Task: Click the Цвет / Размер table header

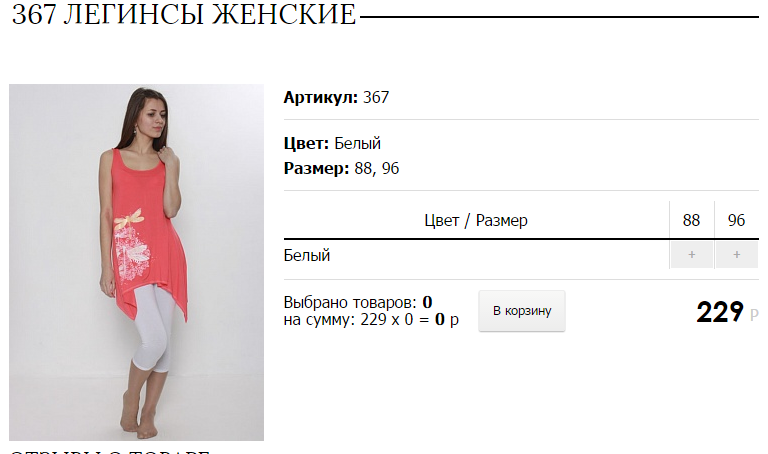Action: [476, 220]
